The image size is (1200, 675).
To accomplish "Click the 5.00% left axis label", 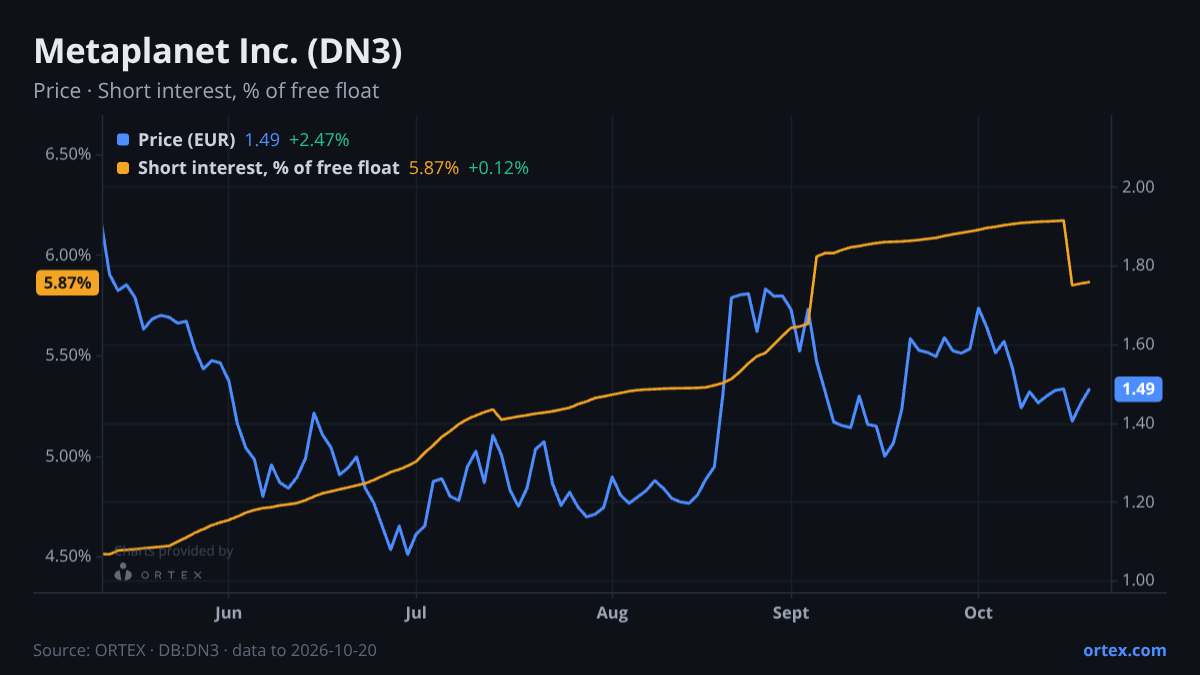I will [x=68, y=456].
